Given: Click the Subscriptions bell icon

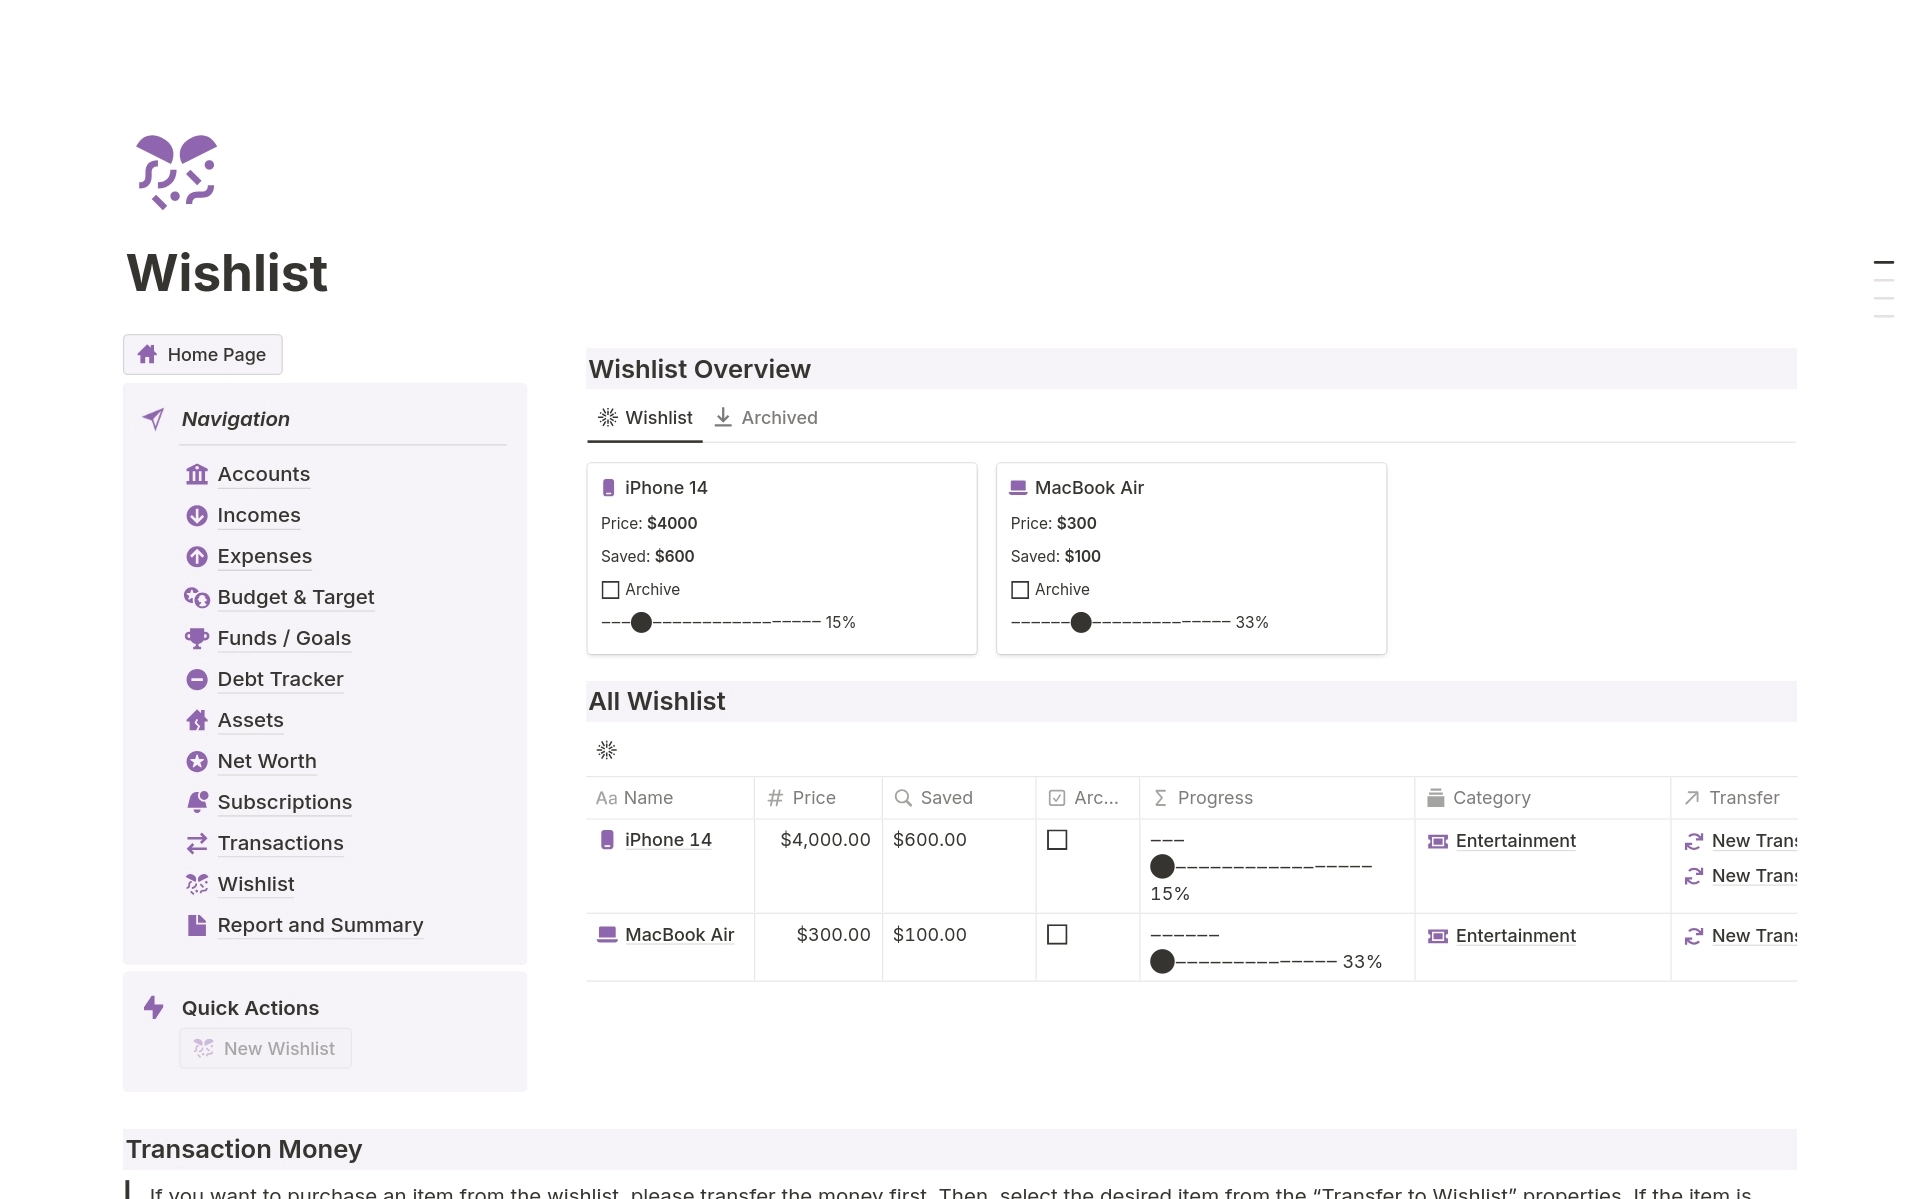Looking at the screenshot, I should click(x=197, y=802).
